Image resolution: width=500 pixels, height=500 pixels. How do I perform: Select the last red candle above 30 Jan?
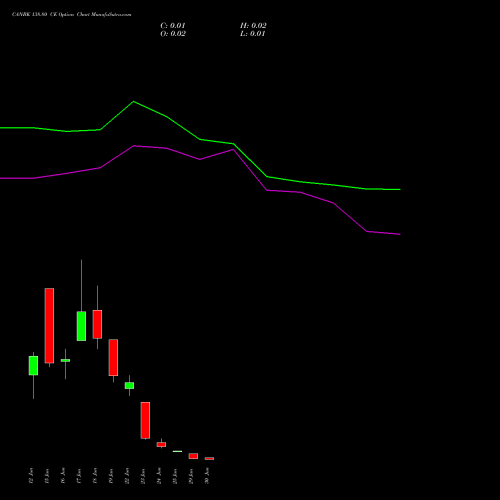pos(209,459)
